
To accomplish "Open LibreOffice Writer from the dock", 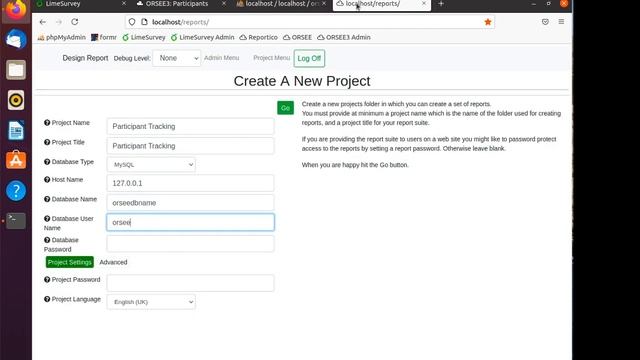I will pos(16,130).
